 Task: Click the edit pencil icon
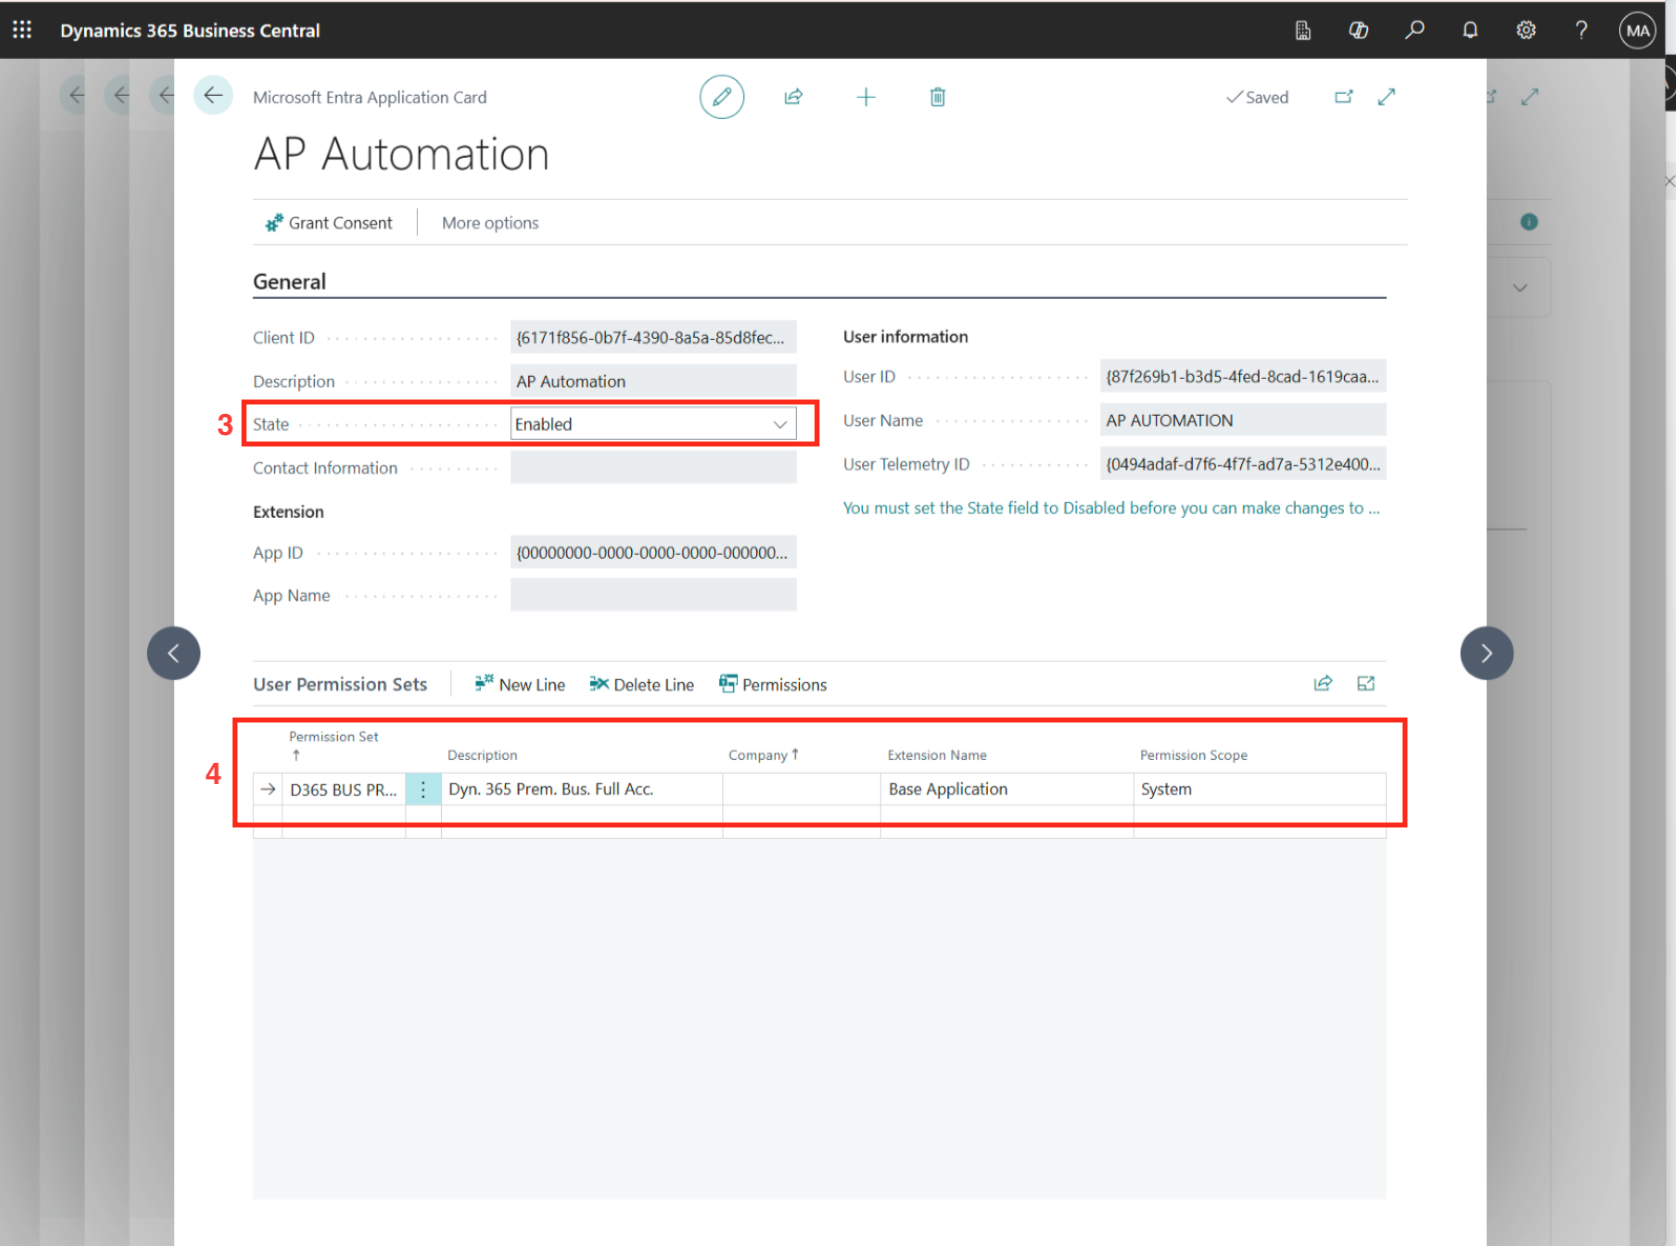(721, 97)
